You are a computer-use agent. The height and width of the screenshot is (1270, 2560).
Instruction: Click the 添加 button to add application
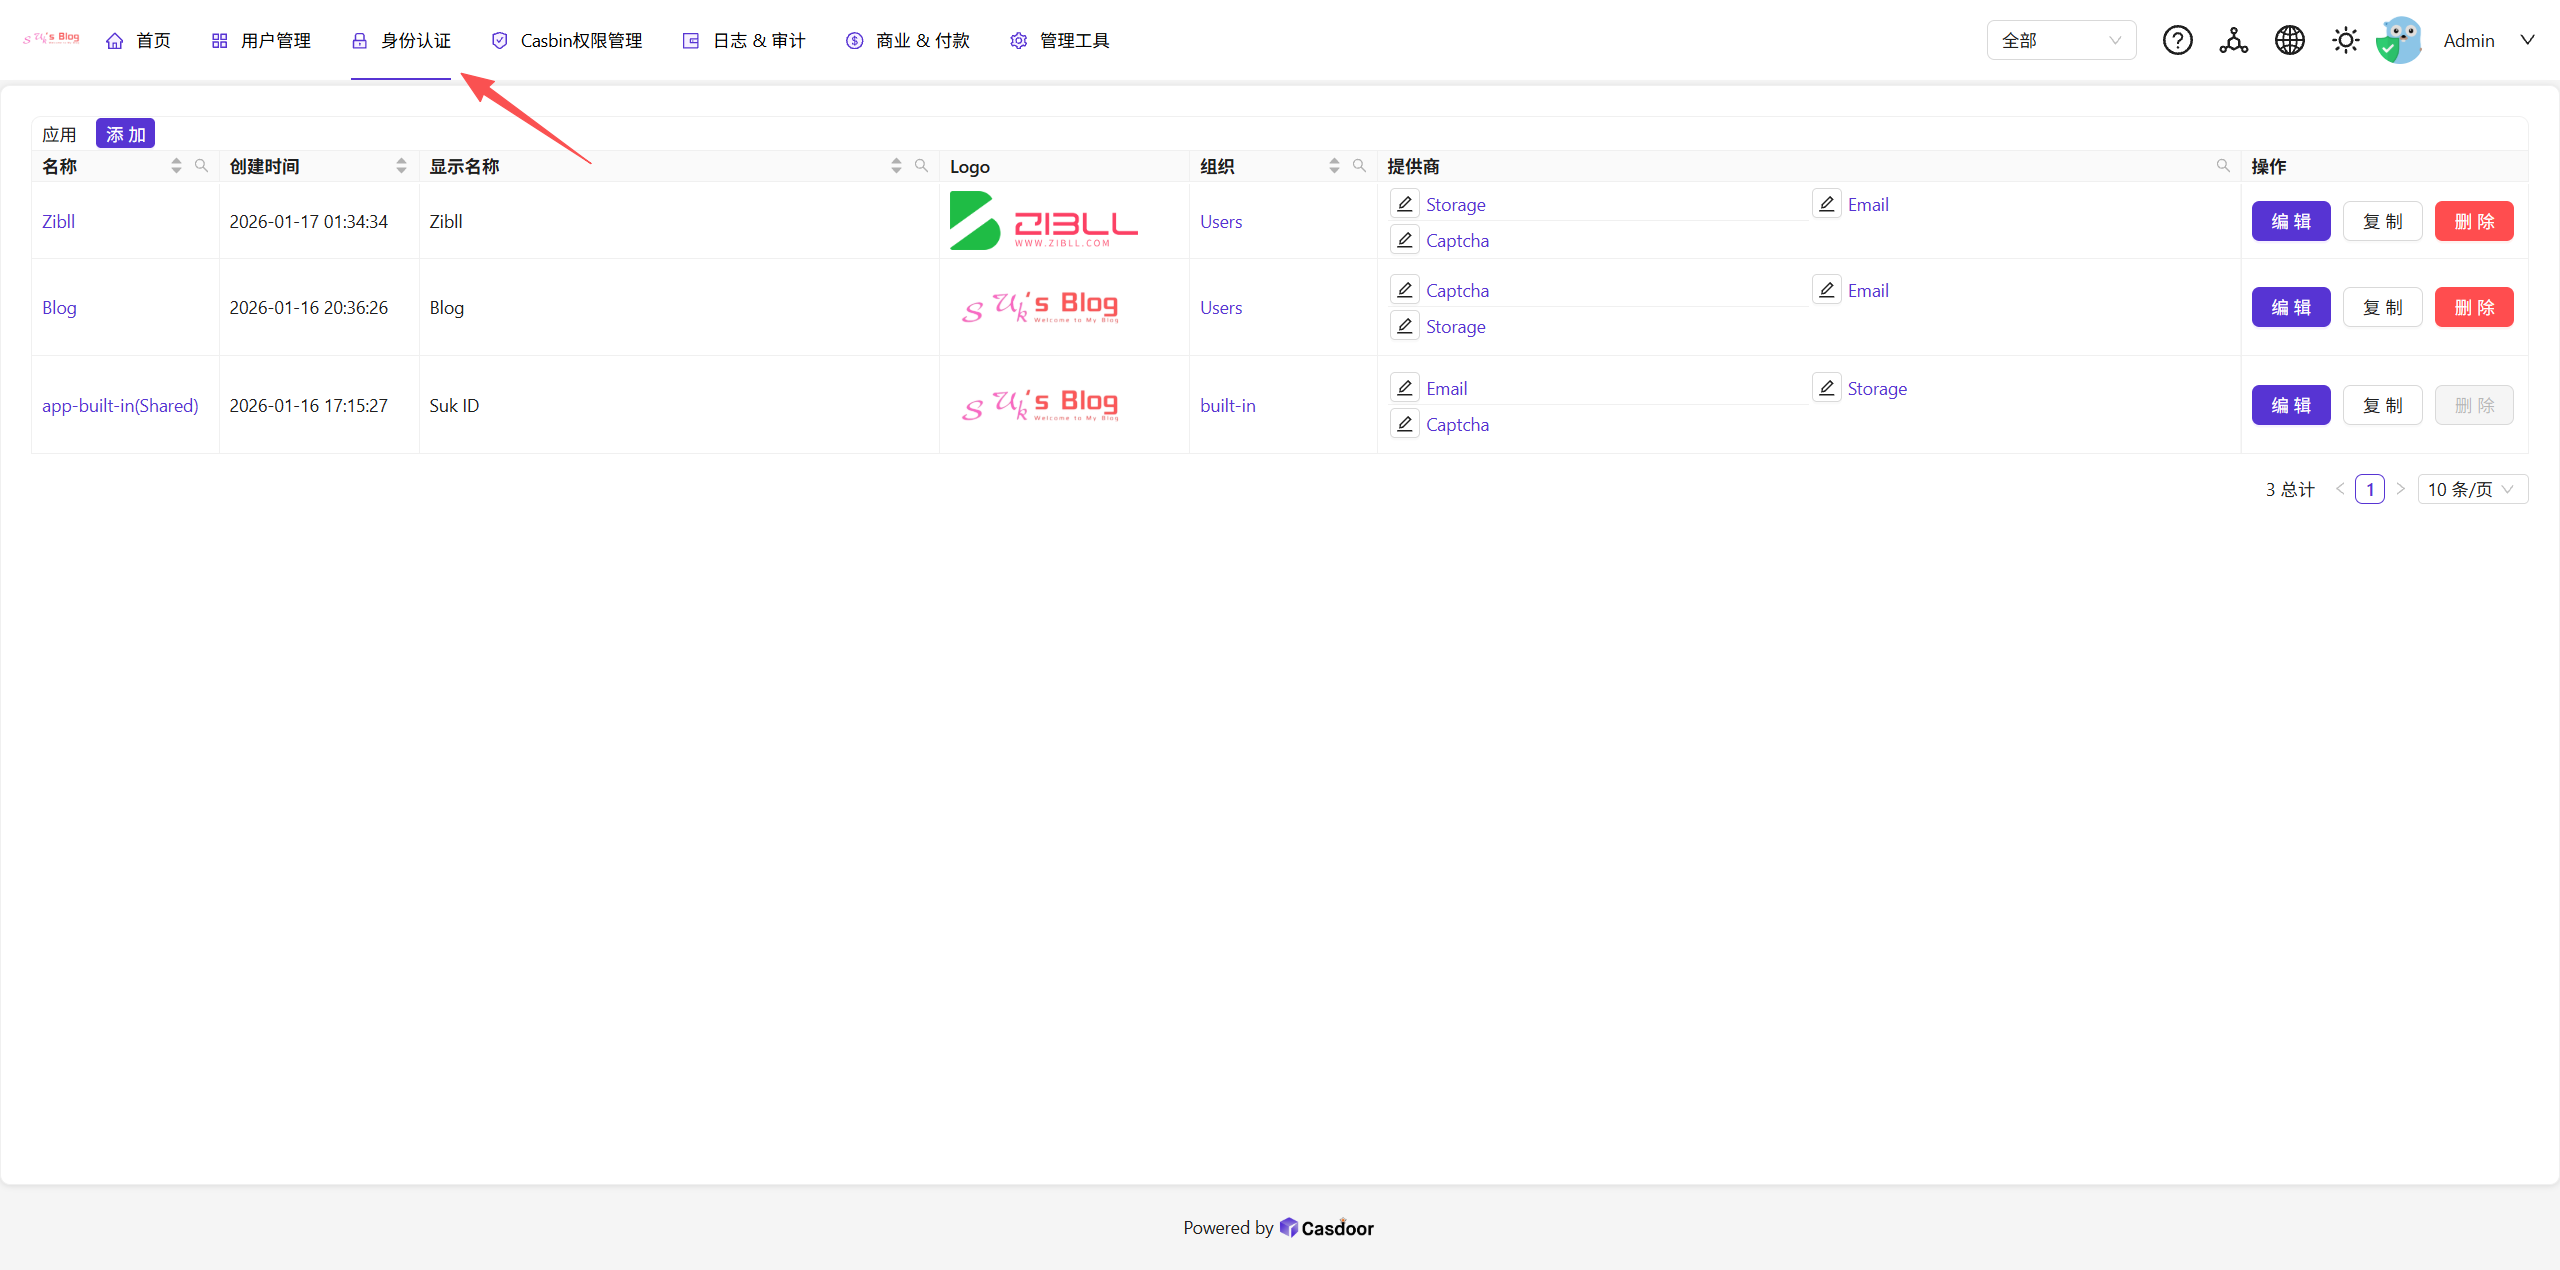coord(125,134)
